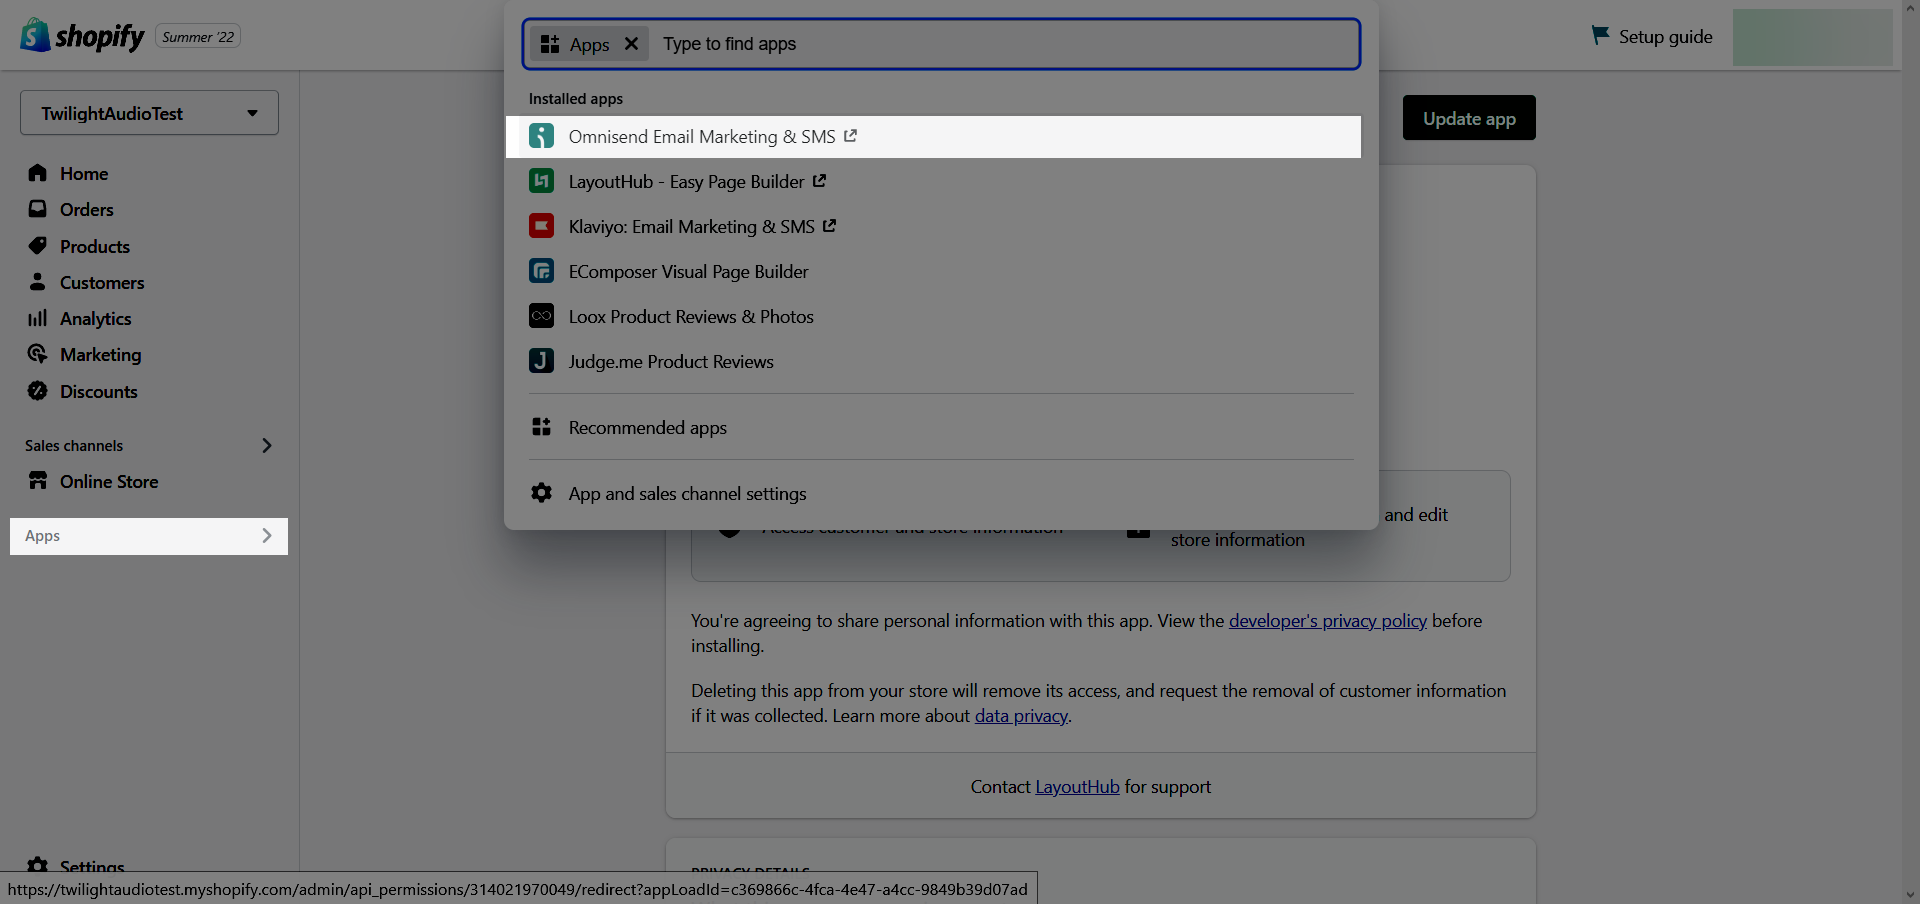Click the Judge.me app icon

(541, 361)
